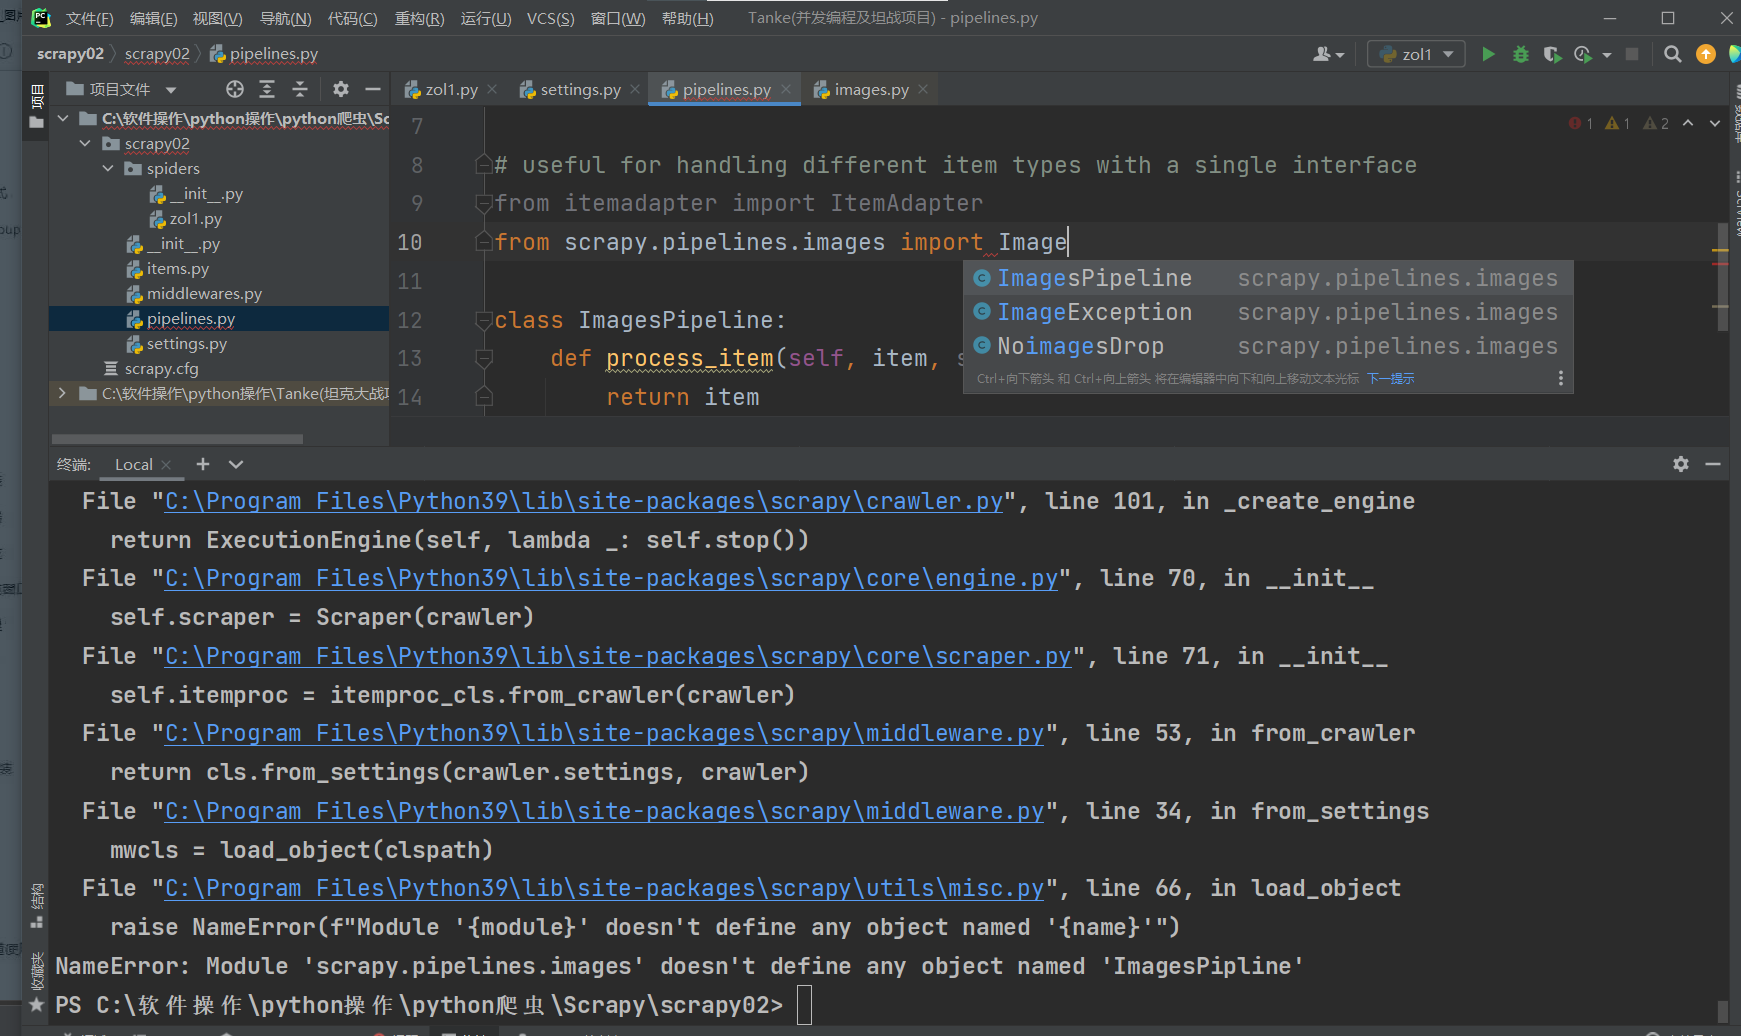Open terminal session options chevron
Image resolution: width=1741 pixels, height=1036 pixels.
[236, 464]
